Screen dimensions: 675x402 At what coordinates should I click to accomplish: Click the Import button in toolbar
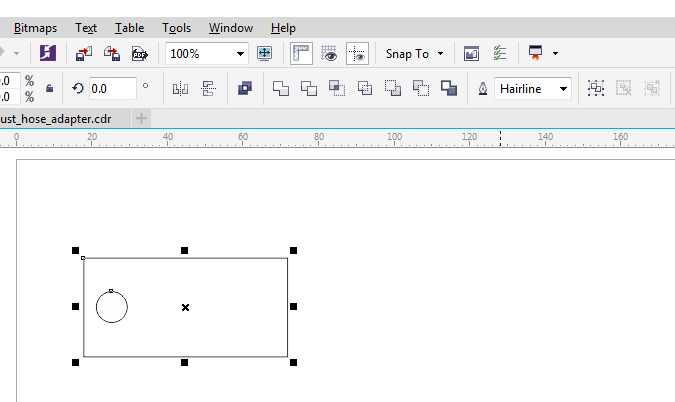coord(85,54)
